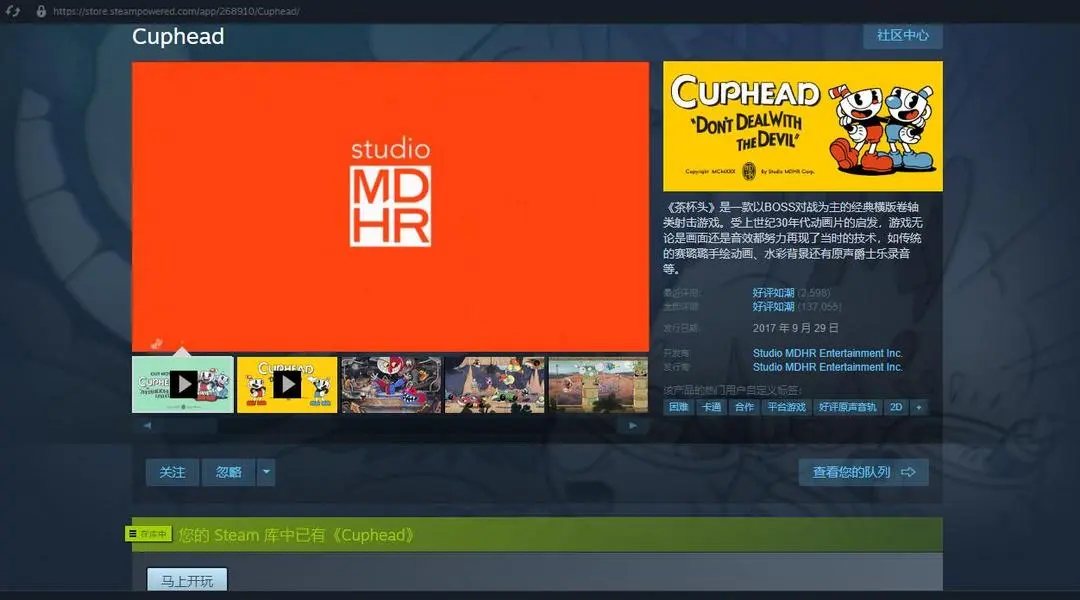
Task: Click the 卡通 tag
Action: (711, 407)
